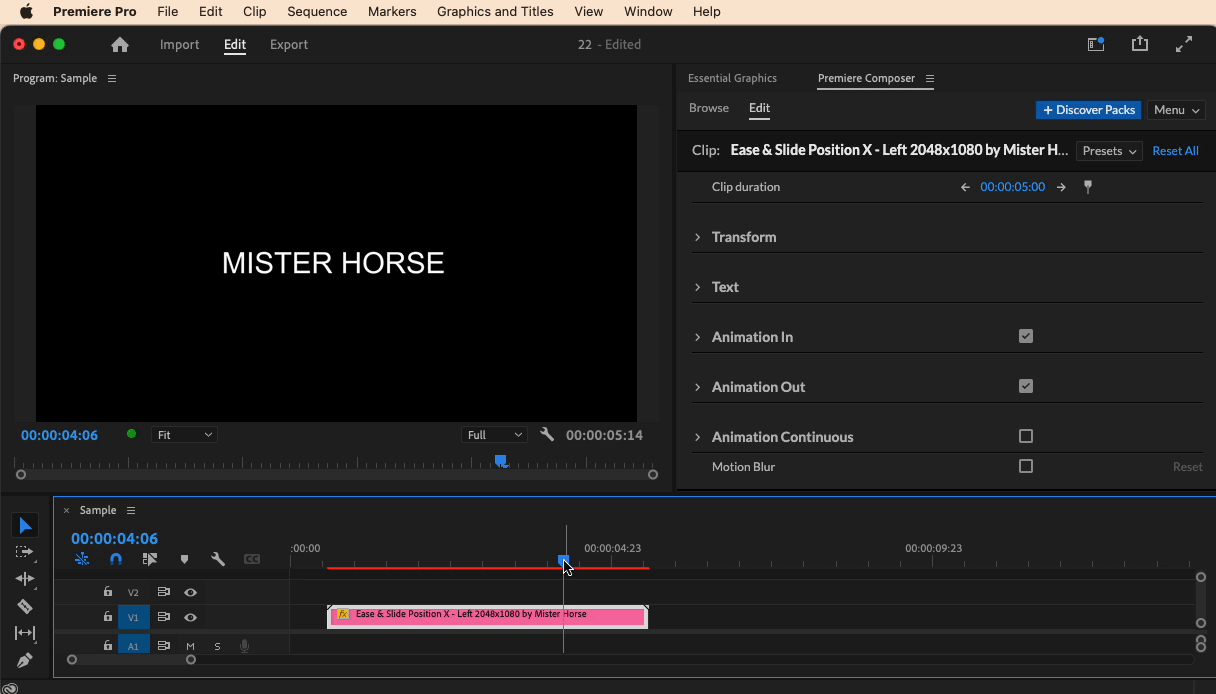1216x694 pixels.
Task: Open Premiere Composer panel menu
Action: [x=930, y=78]
